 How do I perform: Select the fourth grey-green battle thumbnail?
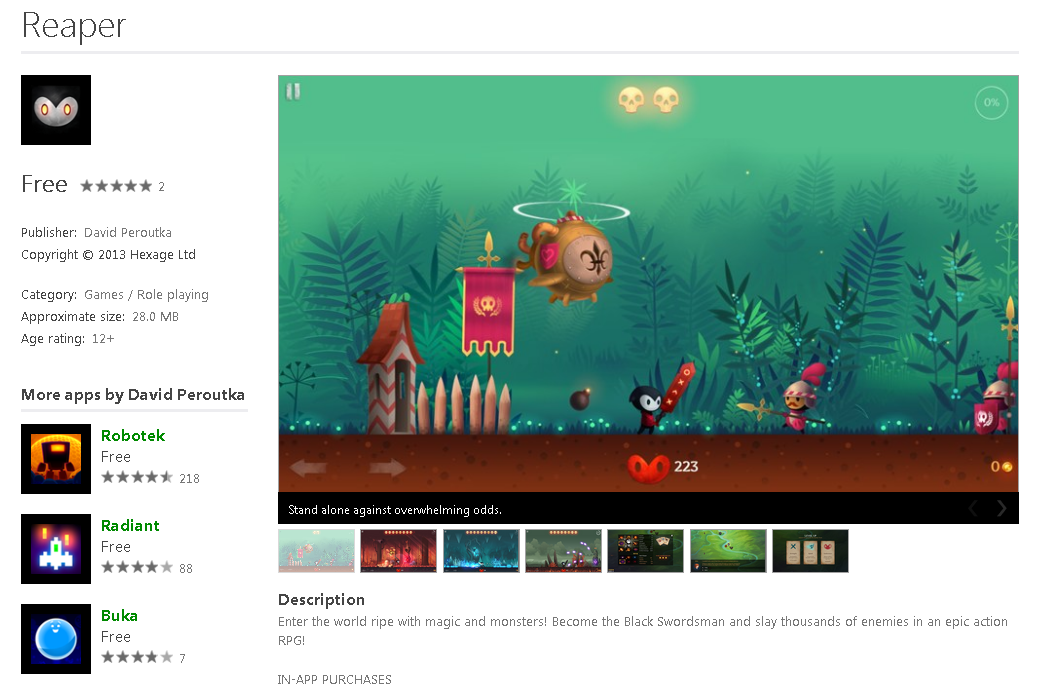[563, 551]
